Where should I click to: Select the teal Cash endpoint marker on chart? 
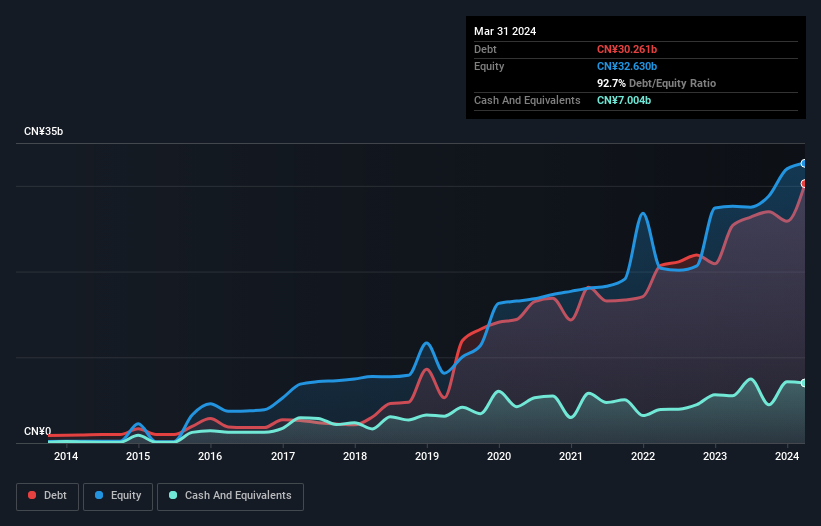803,383
